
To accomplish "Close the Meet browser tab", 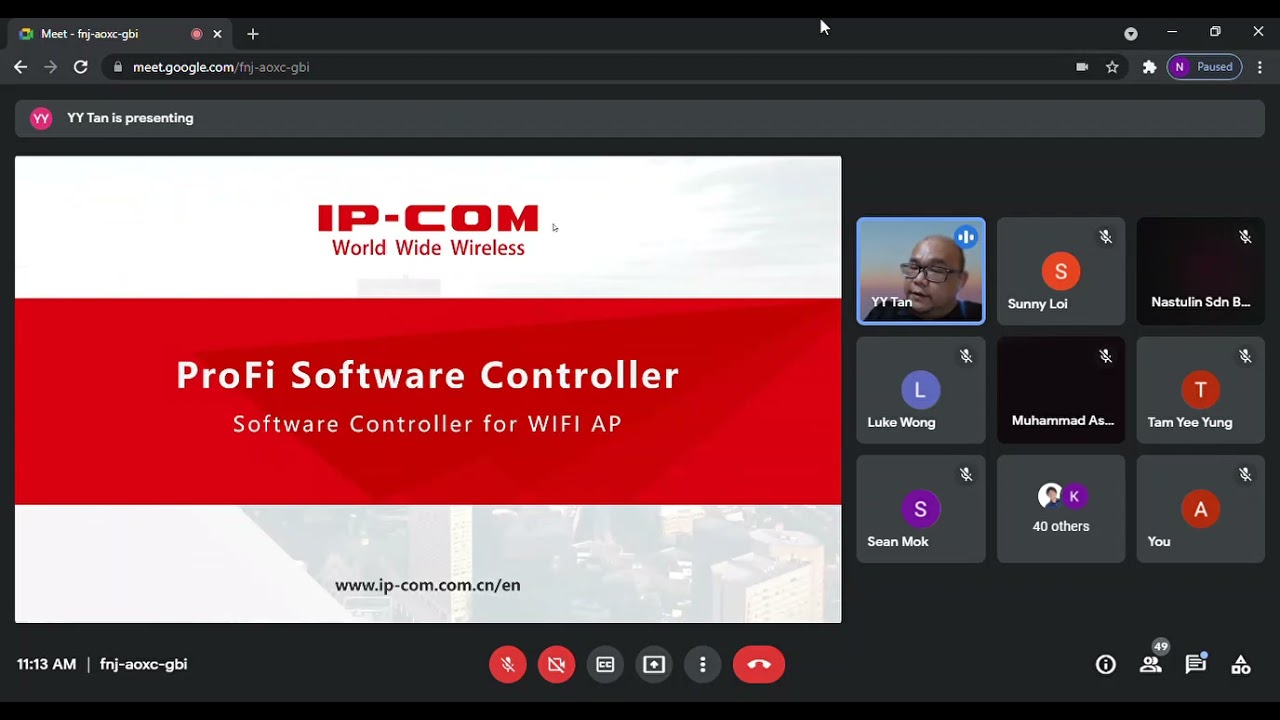I will tap(217, 34).
